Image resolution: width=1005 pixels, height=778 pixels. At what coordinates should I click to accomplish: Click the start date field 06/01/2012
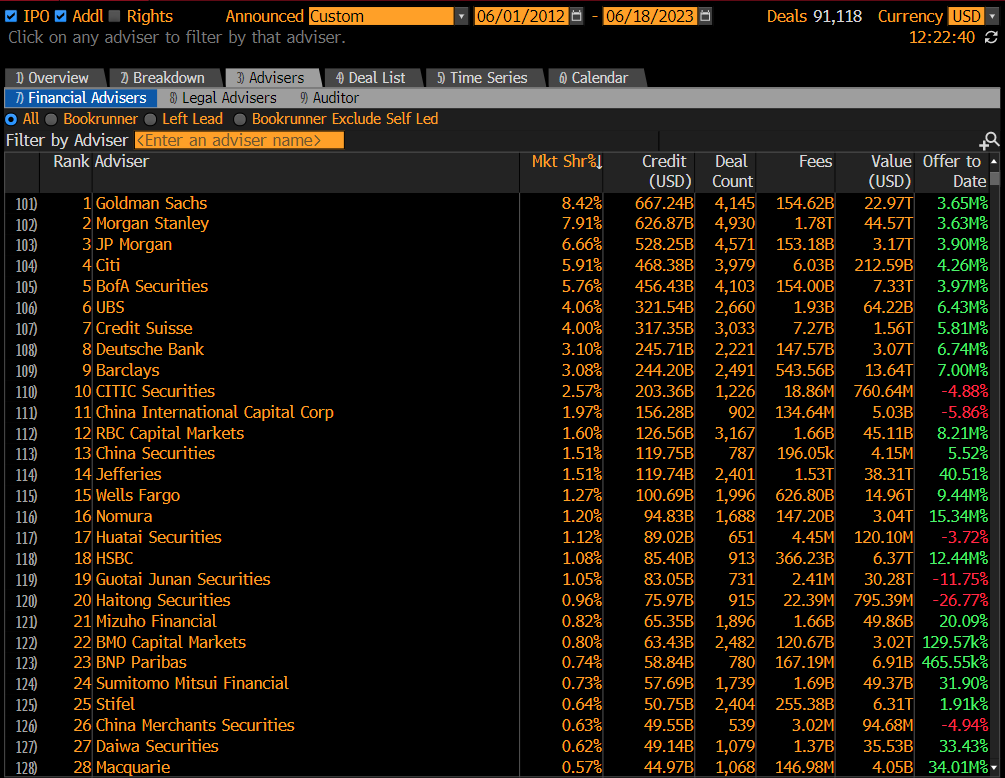coord(521,16)
